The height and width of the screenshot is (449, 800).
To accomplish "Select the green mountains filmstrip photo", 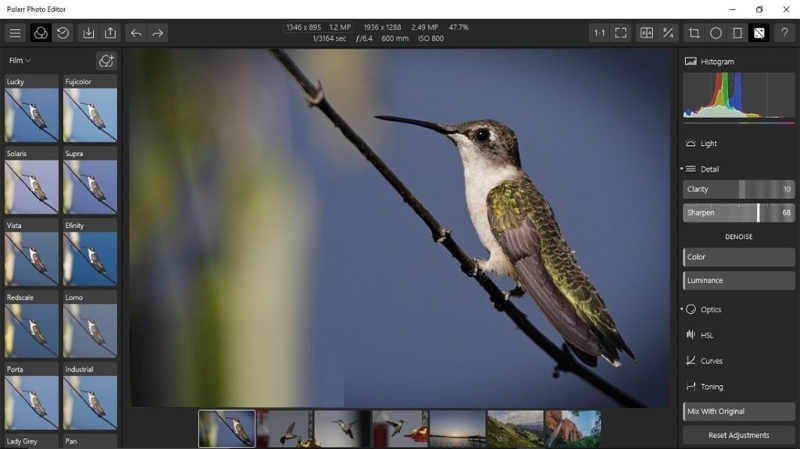I will pyautogui.click(x=515, y=429).
